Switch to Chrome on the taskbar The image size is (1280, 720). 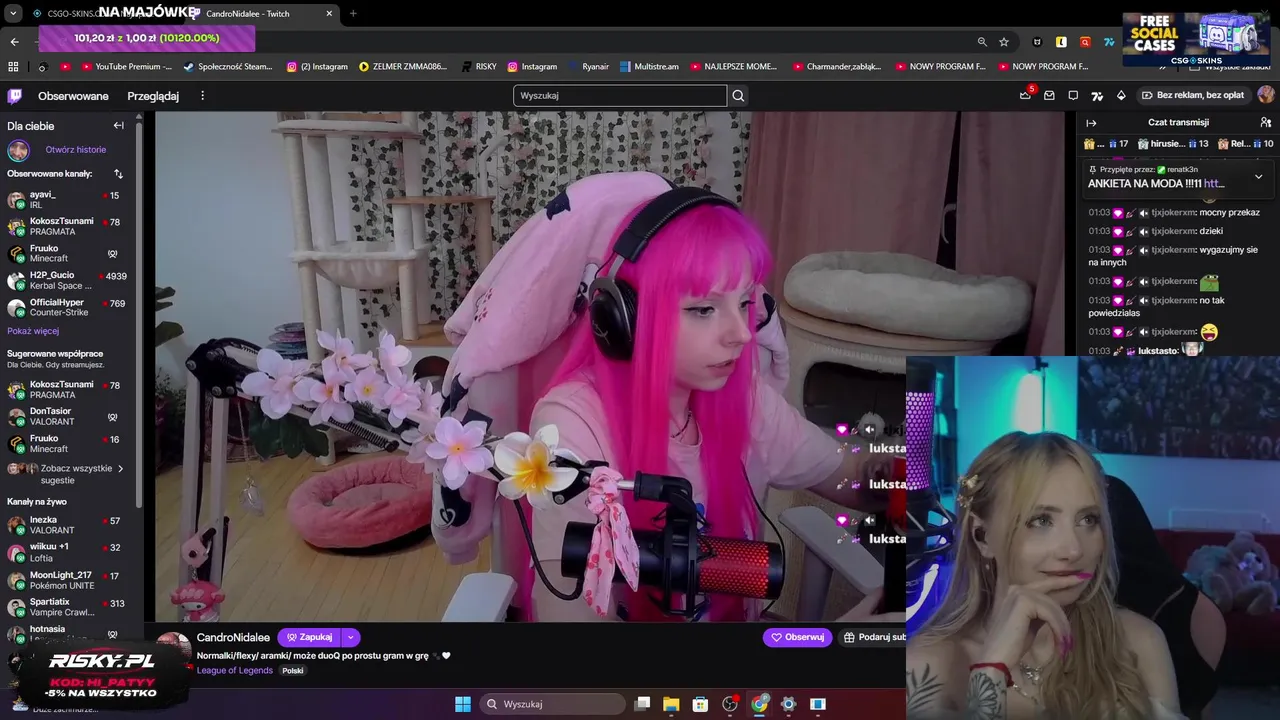click(760, 704)
